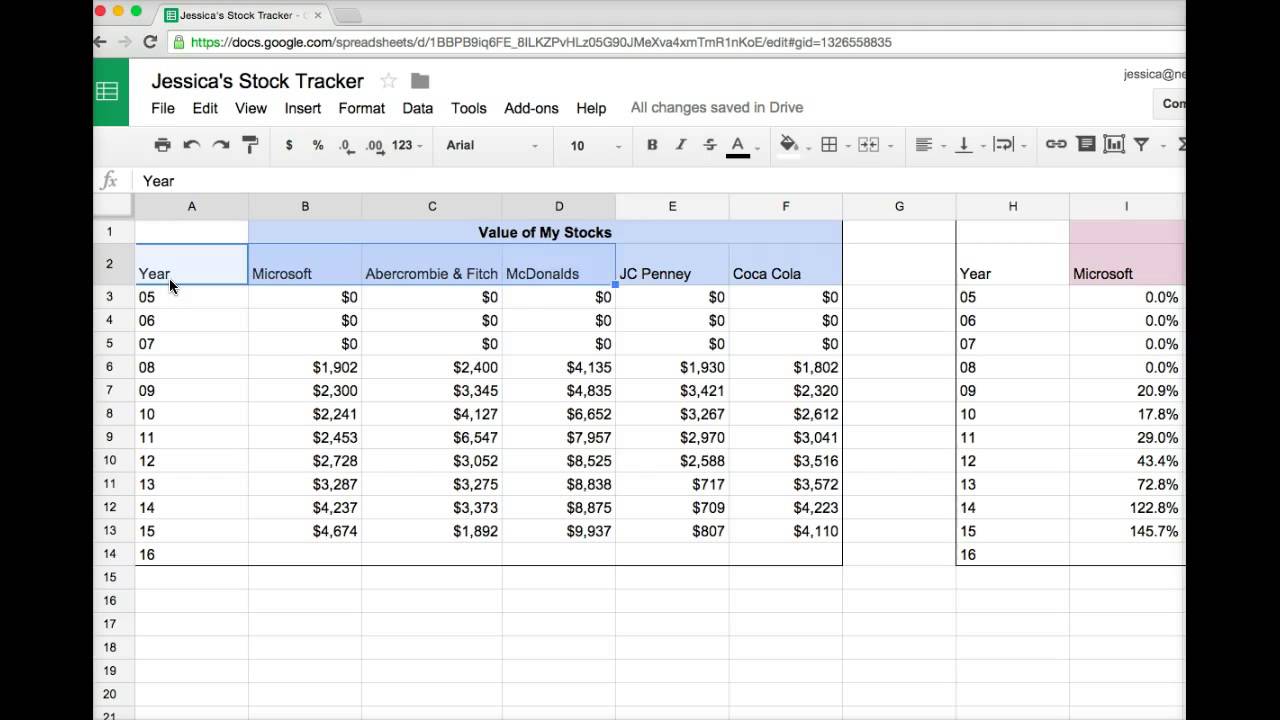Open the Add-ons menu
1280x720 pixels.
tap(531, 108)
